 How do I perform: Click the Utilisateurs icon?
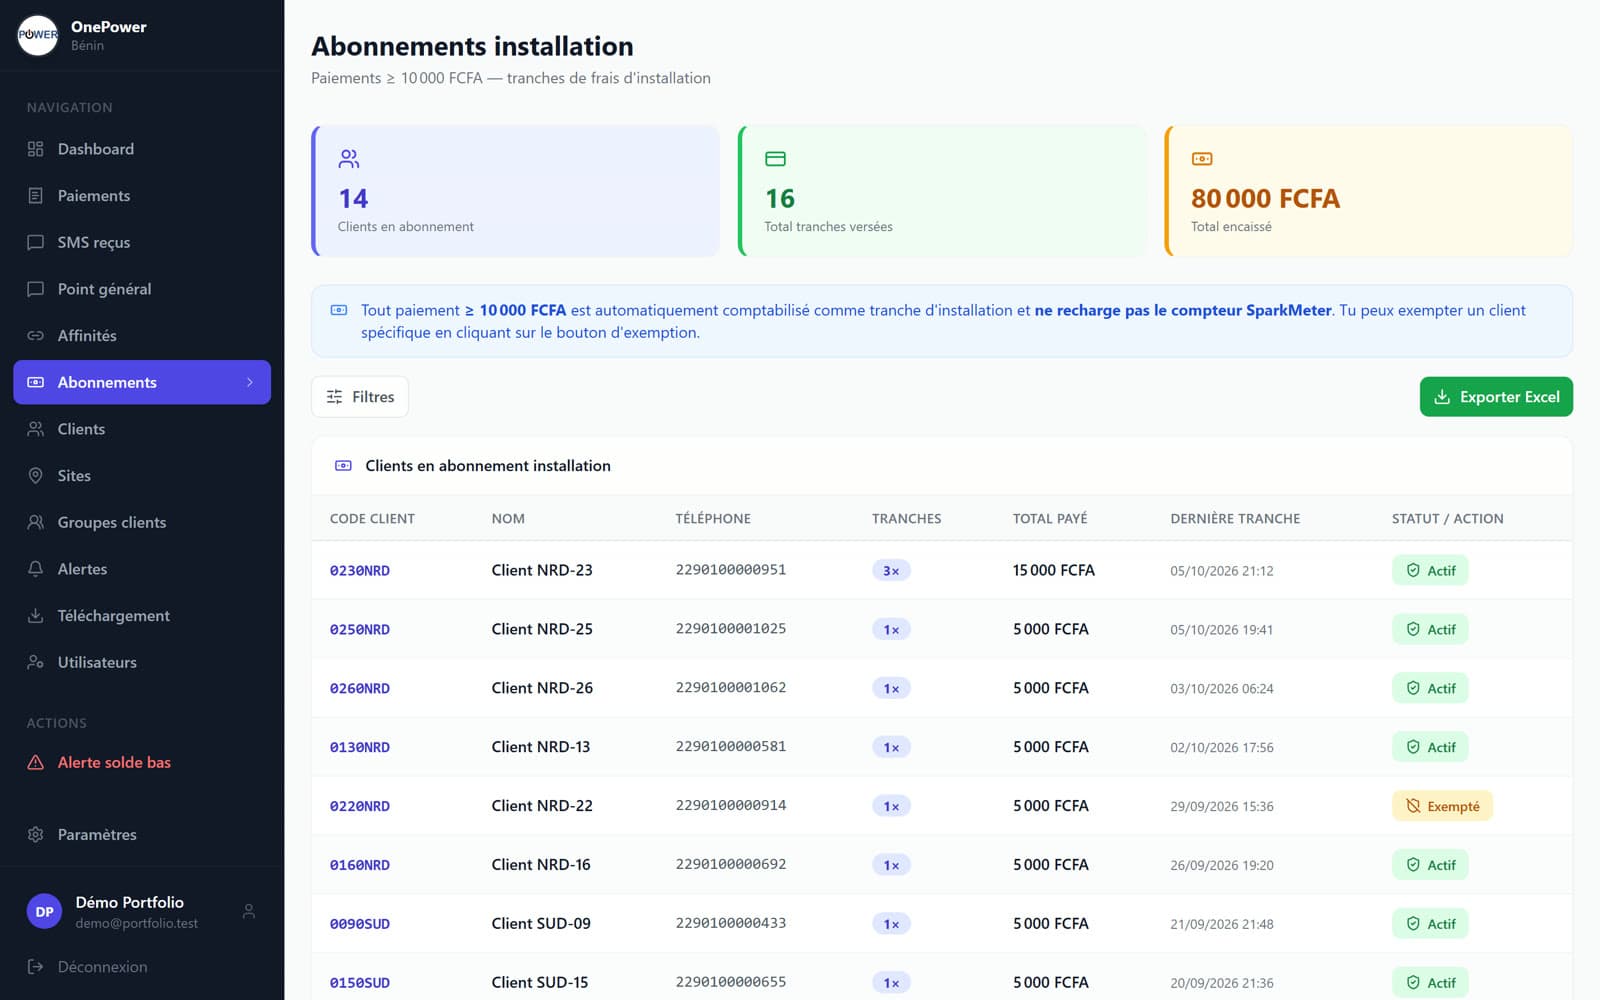[36, 662]
